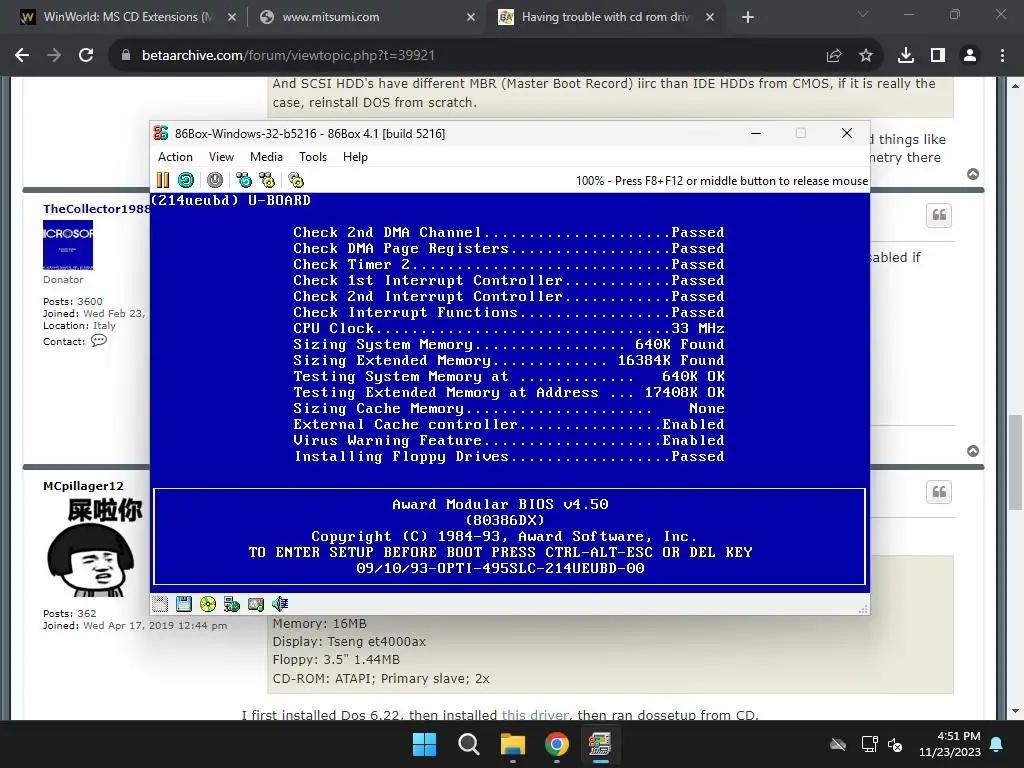Click the page scrollbar up arrow
Screen dimensions: 1024x768
coord(1016,86)
